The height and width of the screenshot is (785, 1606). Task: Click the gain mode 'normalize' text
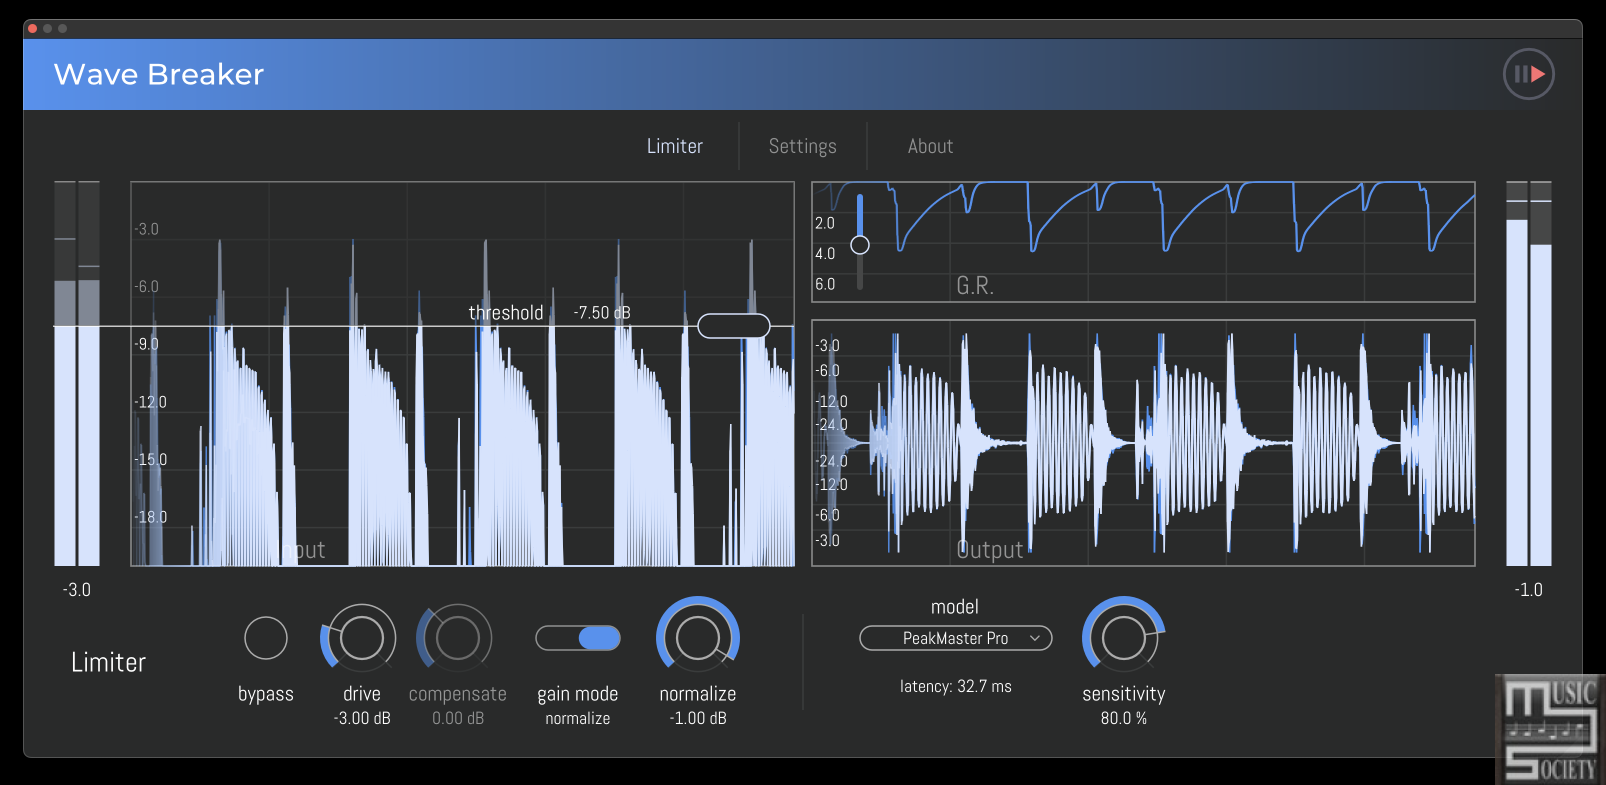tap(578, 718)
